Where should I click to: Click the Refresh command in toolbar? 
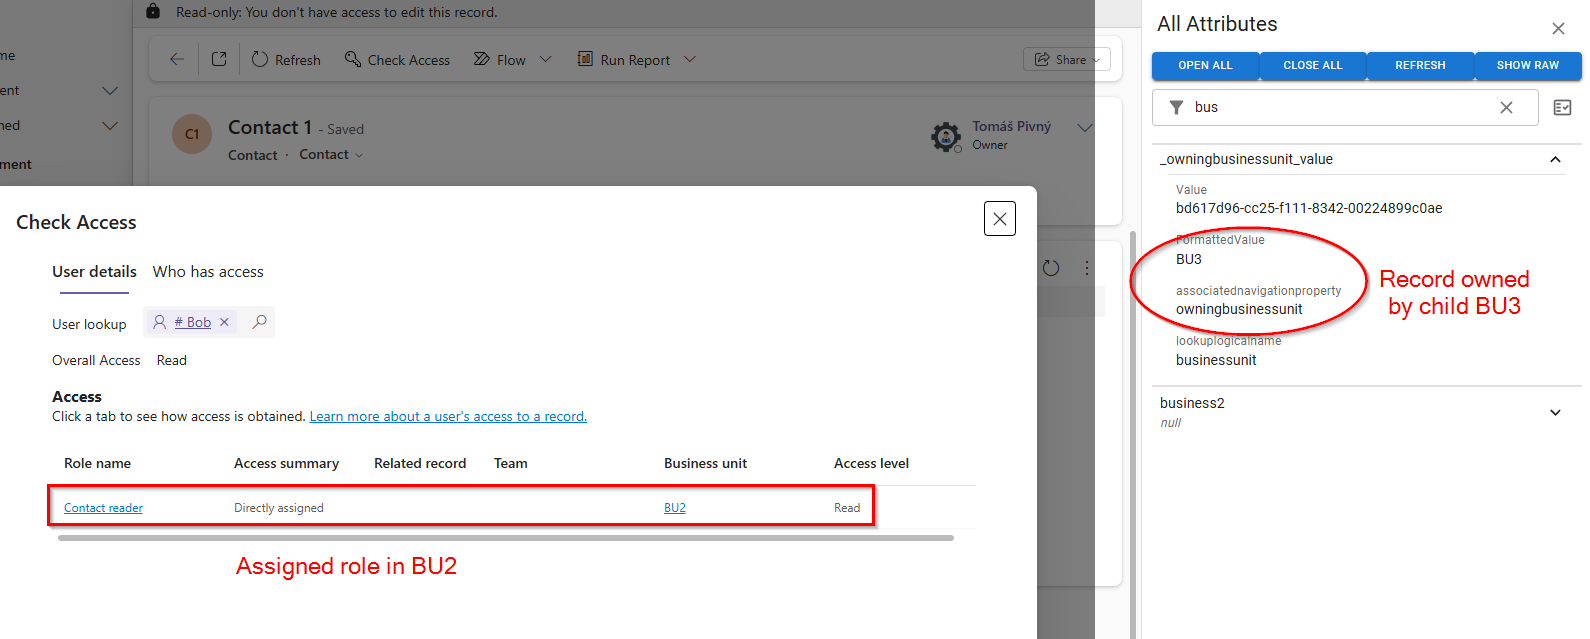pyautogui.click(x=286, y=60)
